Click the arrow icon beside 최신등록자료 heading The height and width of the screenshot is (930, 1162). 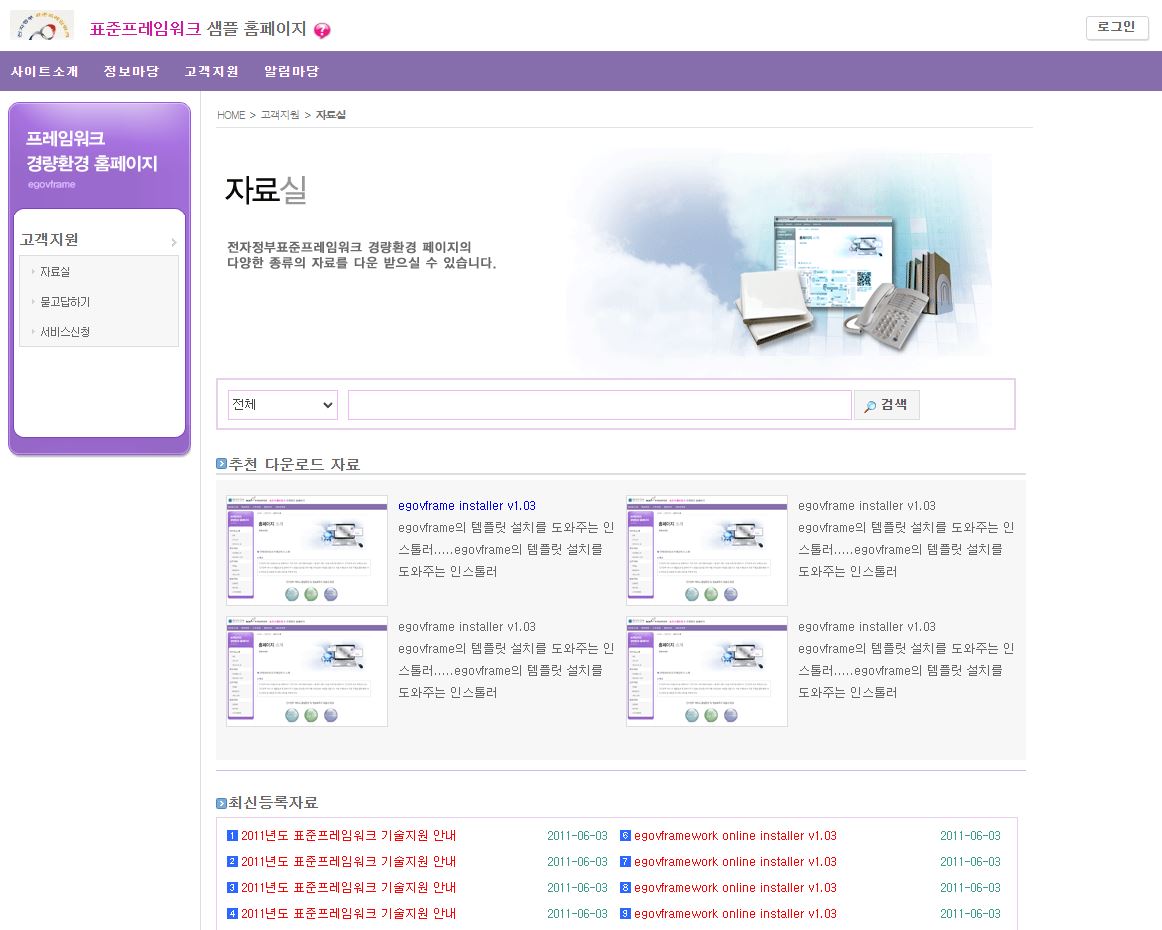[222, 803]
